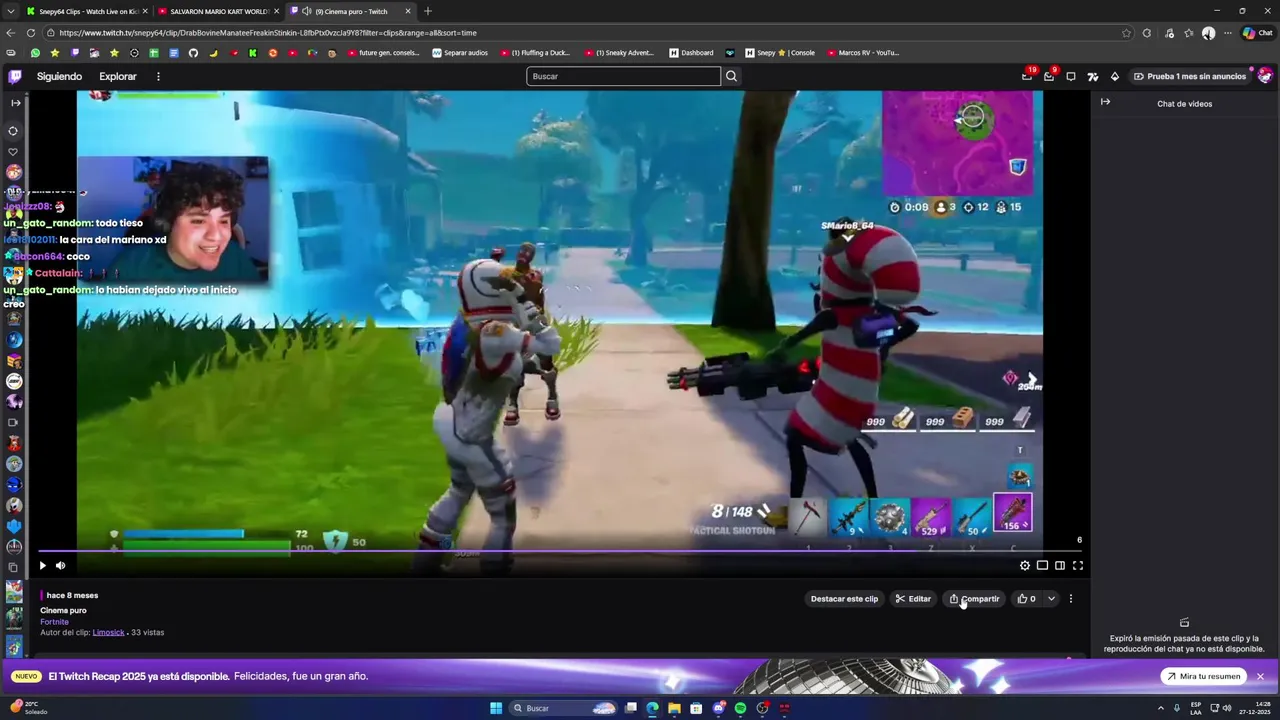The image size is (1280, 720).
Task: Open browser settings and more menu
Action: [1228, 33]
